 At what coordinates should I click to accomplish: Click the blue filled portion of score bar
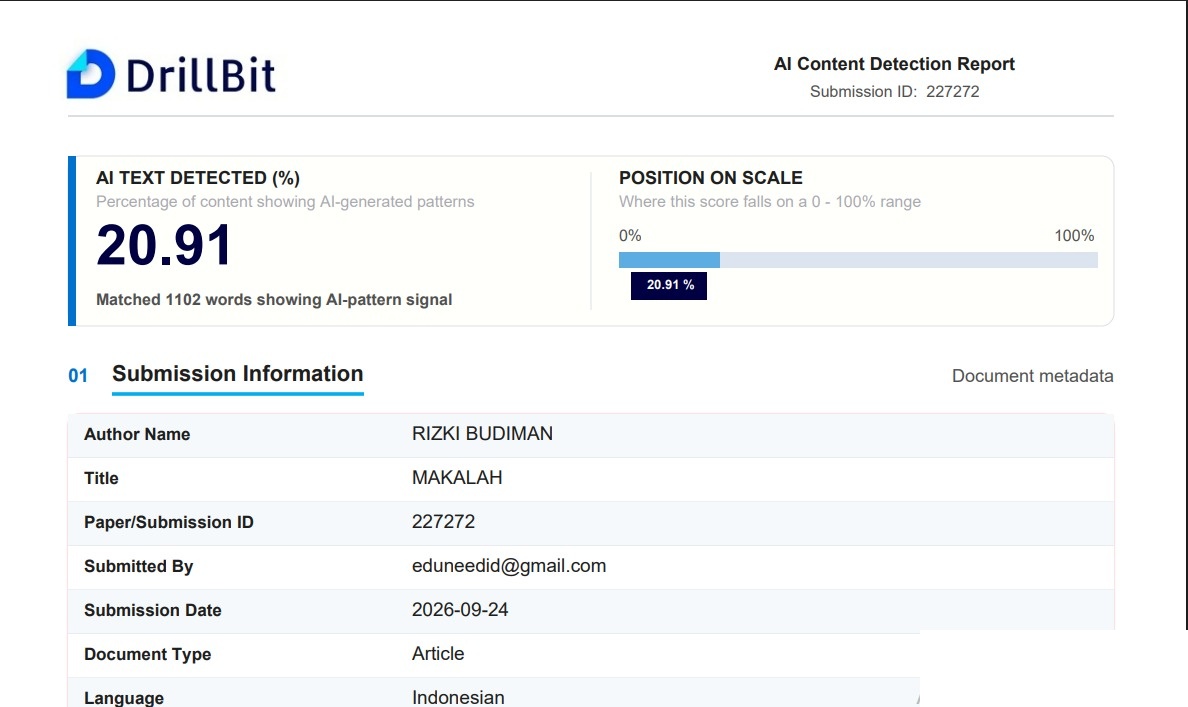(x=669, y=260)
